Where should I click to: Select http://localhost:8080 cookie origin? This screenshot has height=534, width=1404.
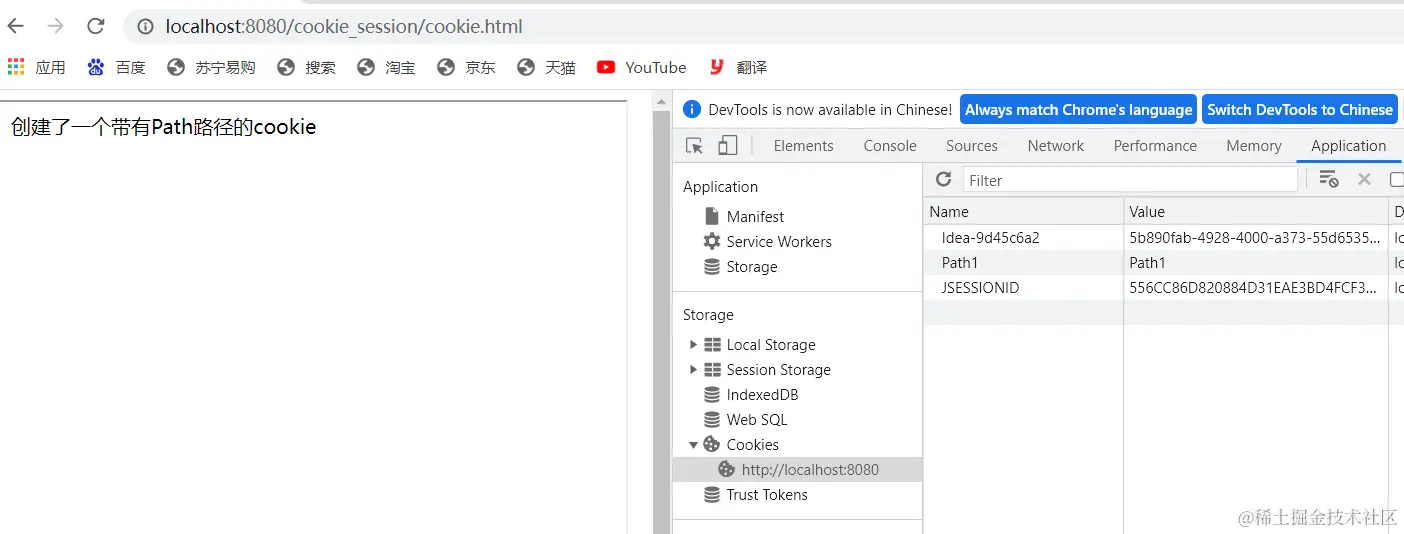[x=799, y=469]
